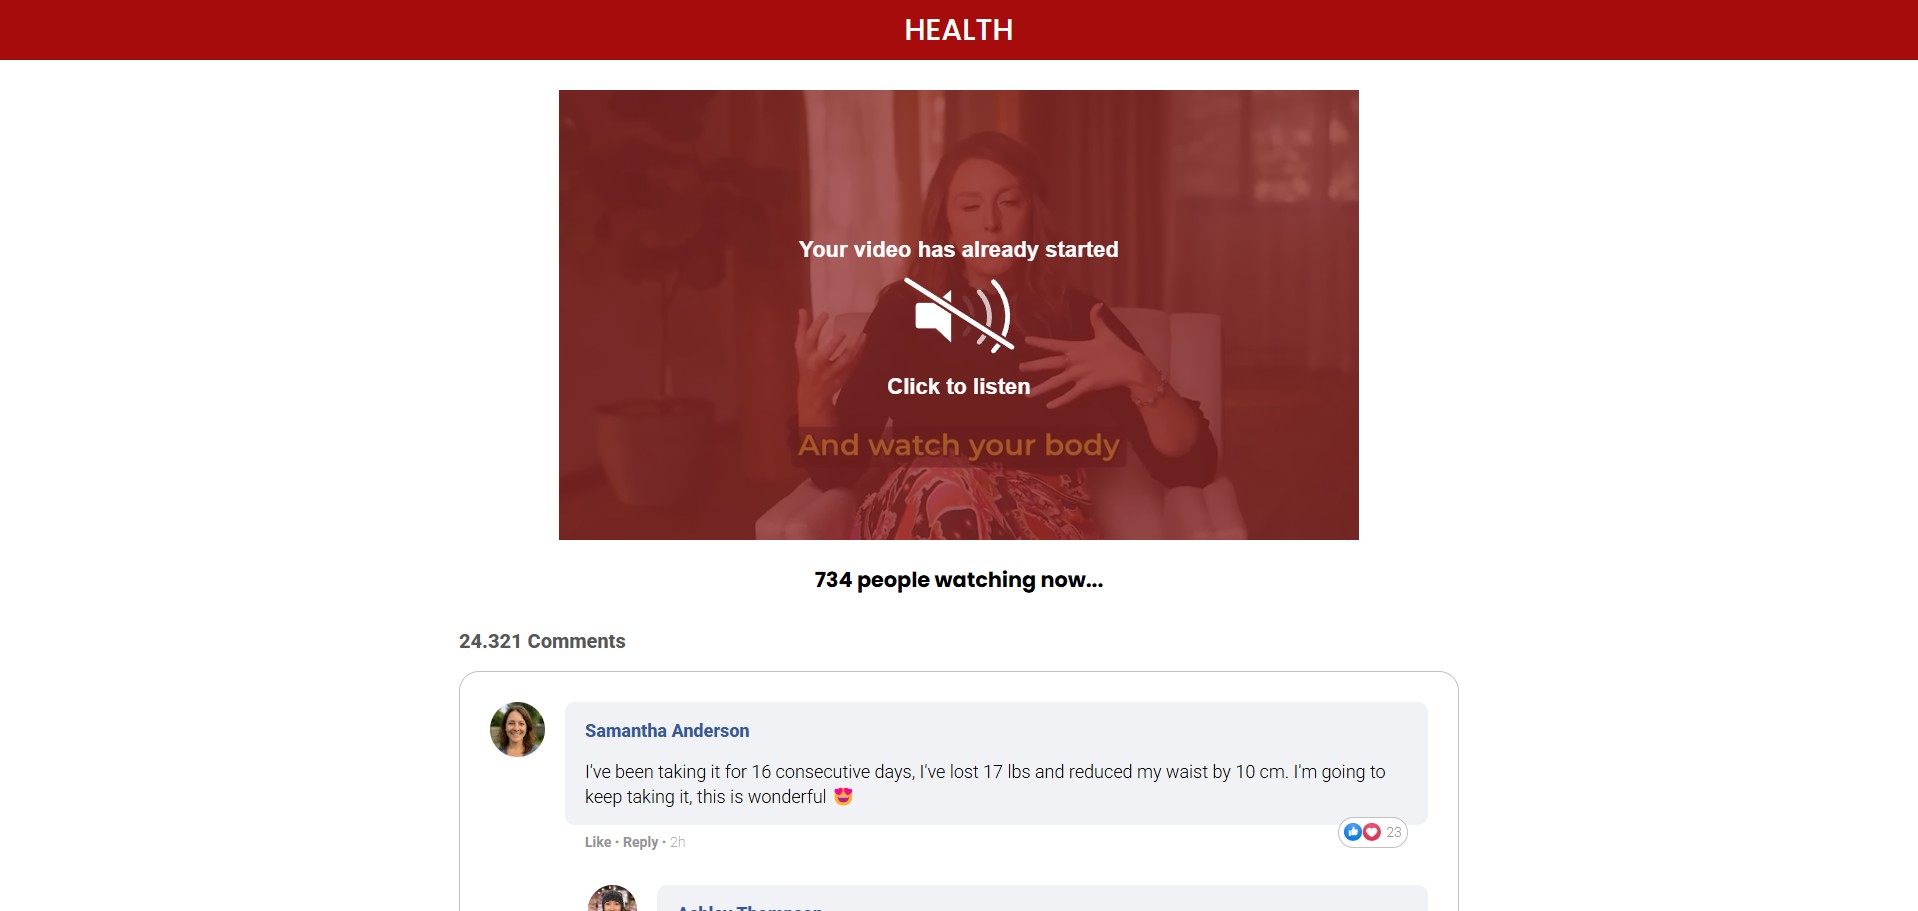
Task: Click Samantha's comment text about 16 days
Action: [985, 784]
